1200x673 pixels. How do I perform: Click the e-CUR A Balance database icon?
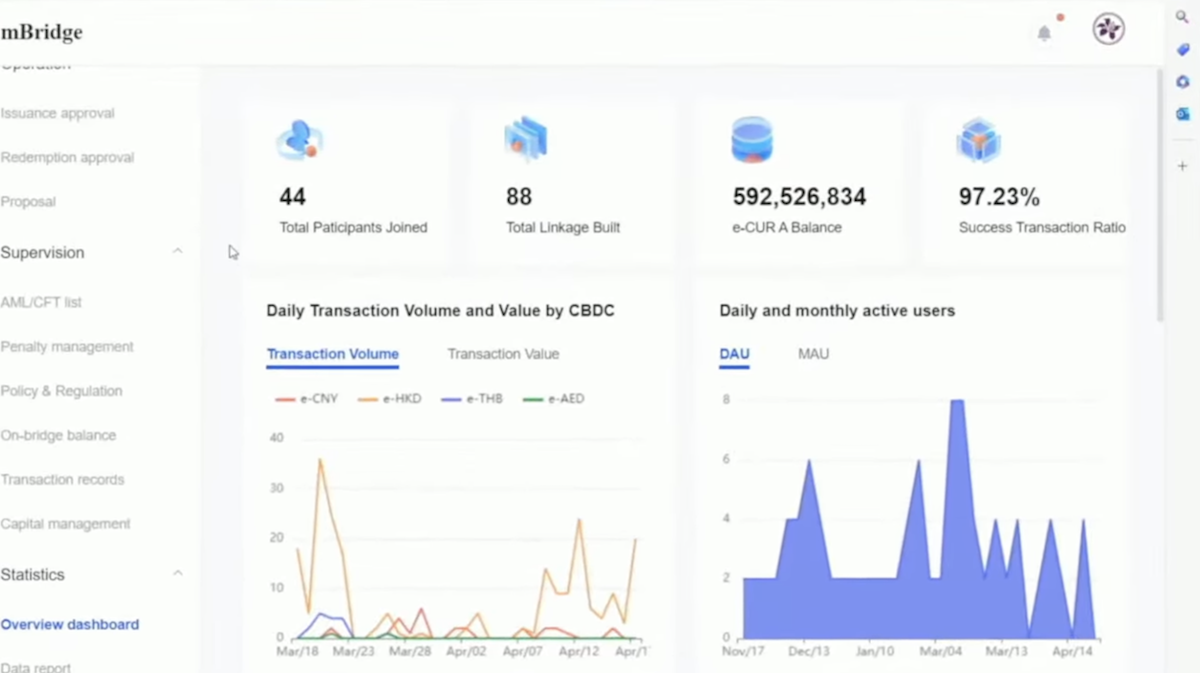pyautogui.click(x=752, y=140)
